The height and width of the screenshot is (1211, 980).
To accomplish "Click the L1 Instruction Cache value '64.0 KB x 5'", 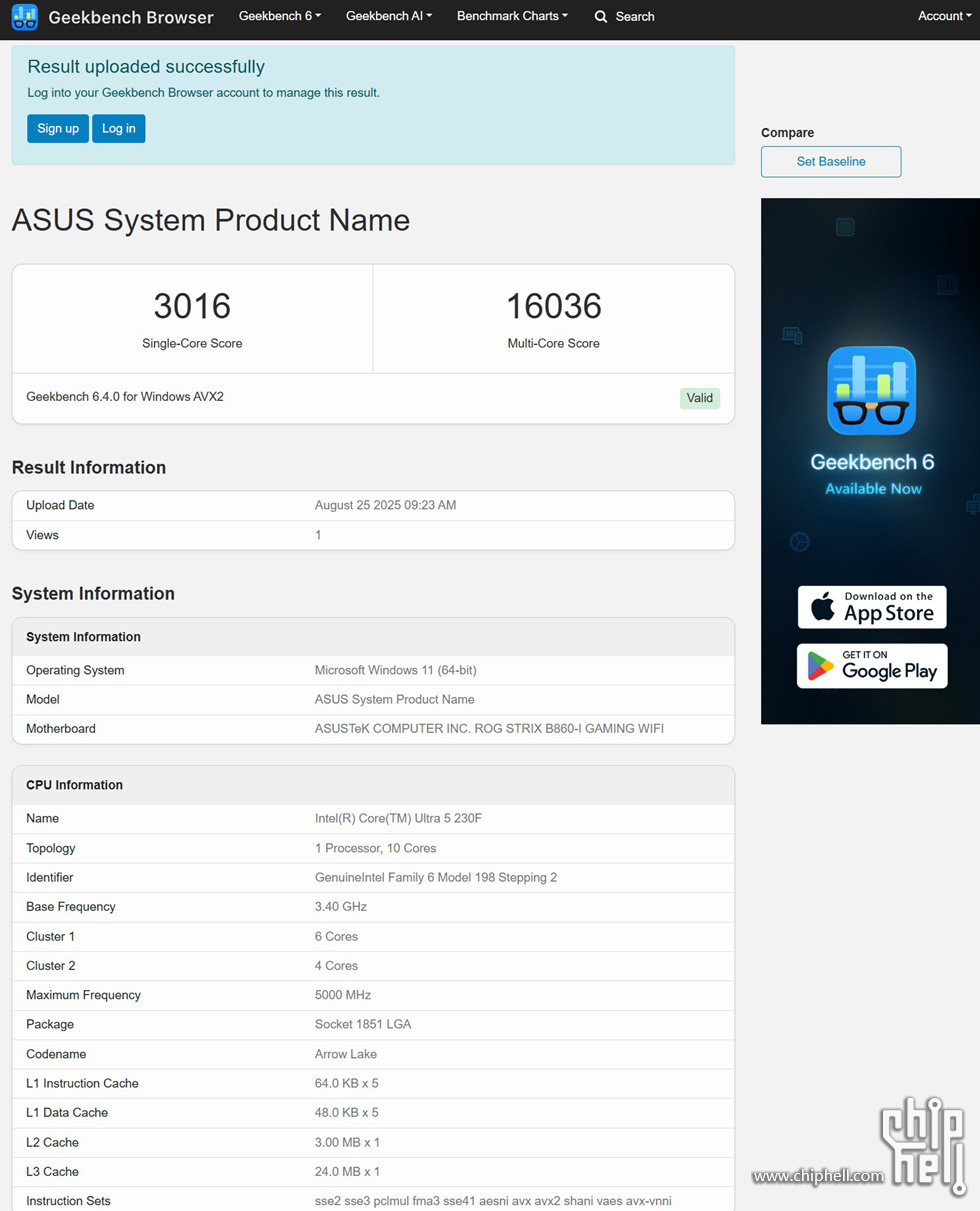I will click(347, 1083).
